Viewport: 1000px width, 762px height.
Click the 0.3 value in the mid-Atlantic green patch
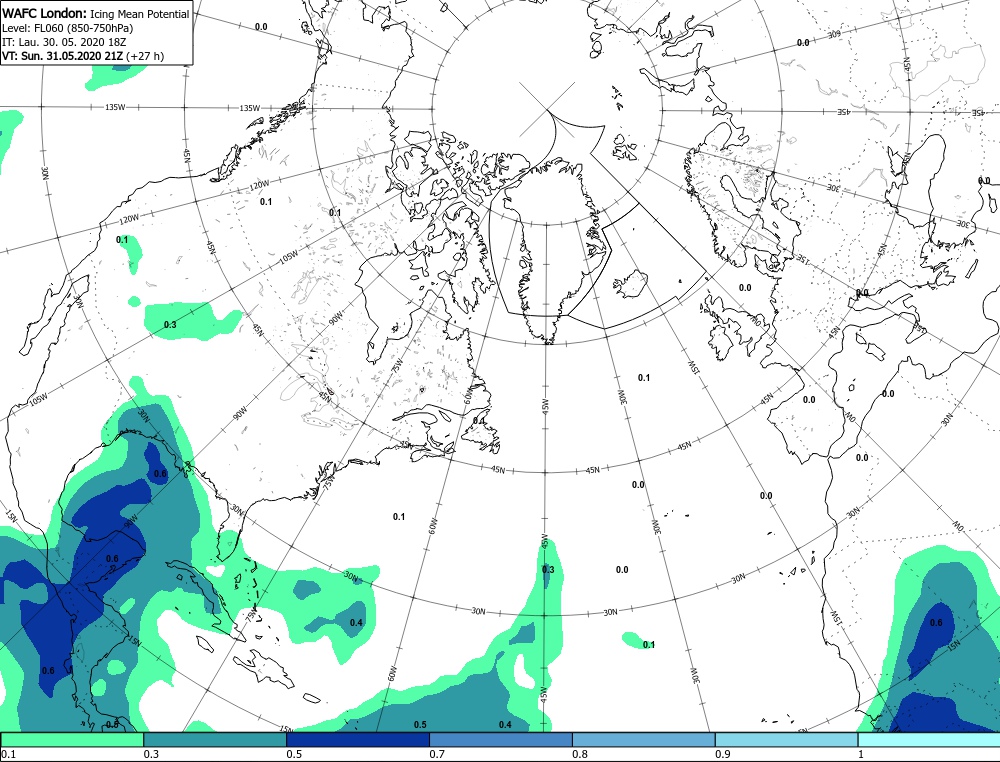[548, 569]
